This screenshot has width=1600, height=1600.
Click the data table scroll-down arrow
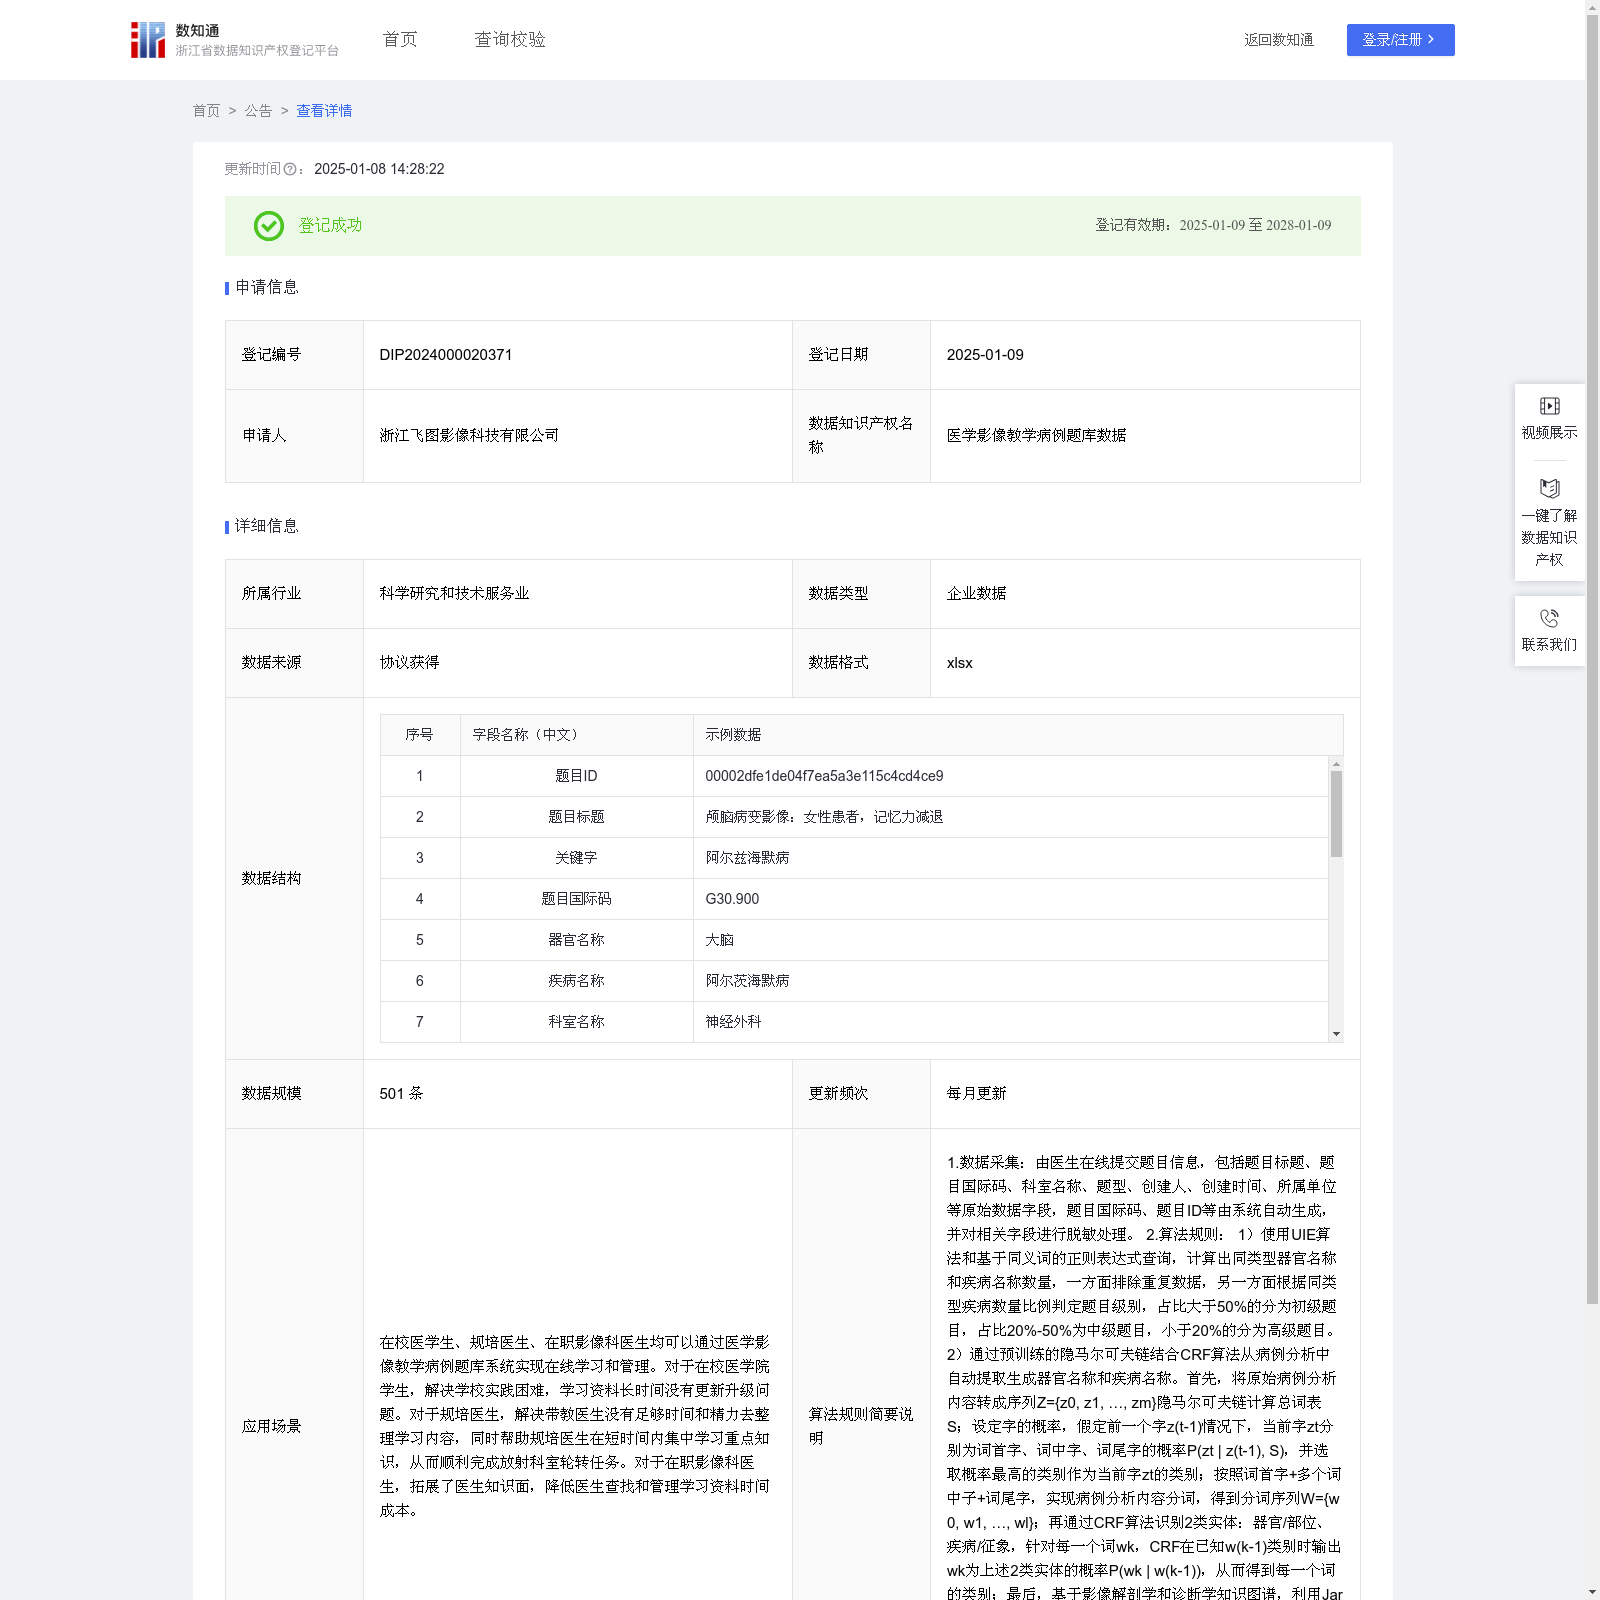tap(1336, 1034)
